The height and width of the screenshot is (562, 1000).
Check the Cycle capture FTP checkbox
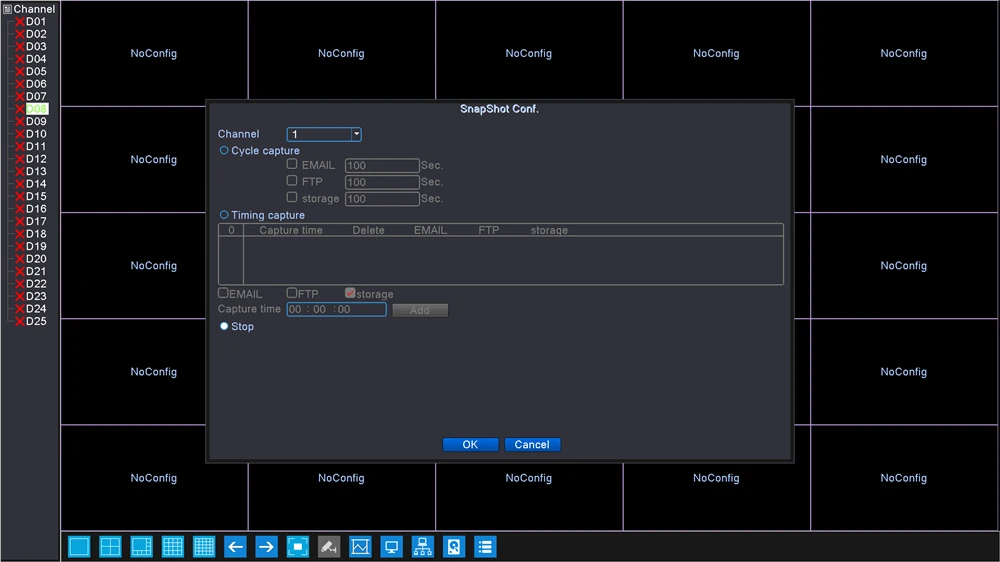[x=292, y=181]
